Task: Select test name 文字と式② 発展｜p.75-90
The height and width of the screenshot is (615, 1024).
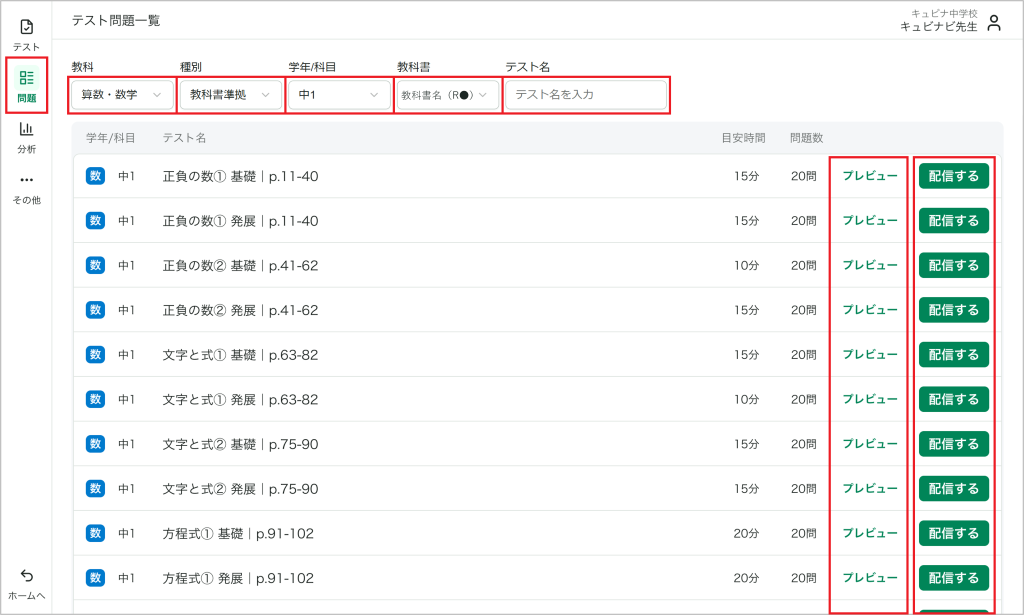Action: pyautogui.click(x=240, y=489)
